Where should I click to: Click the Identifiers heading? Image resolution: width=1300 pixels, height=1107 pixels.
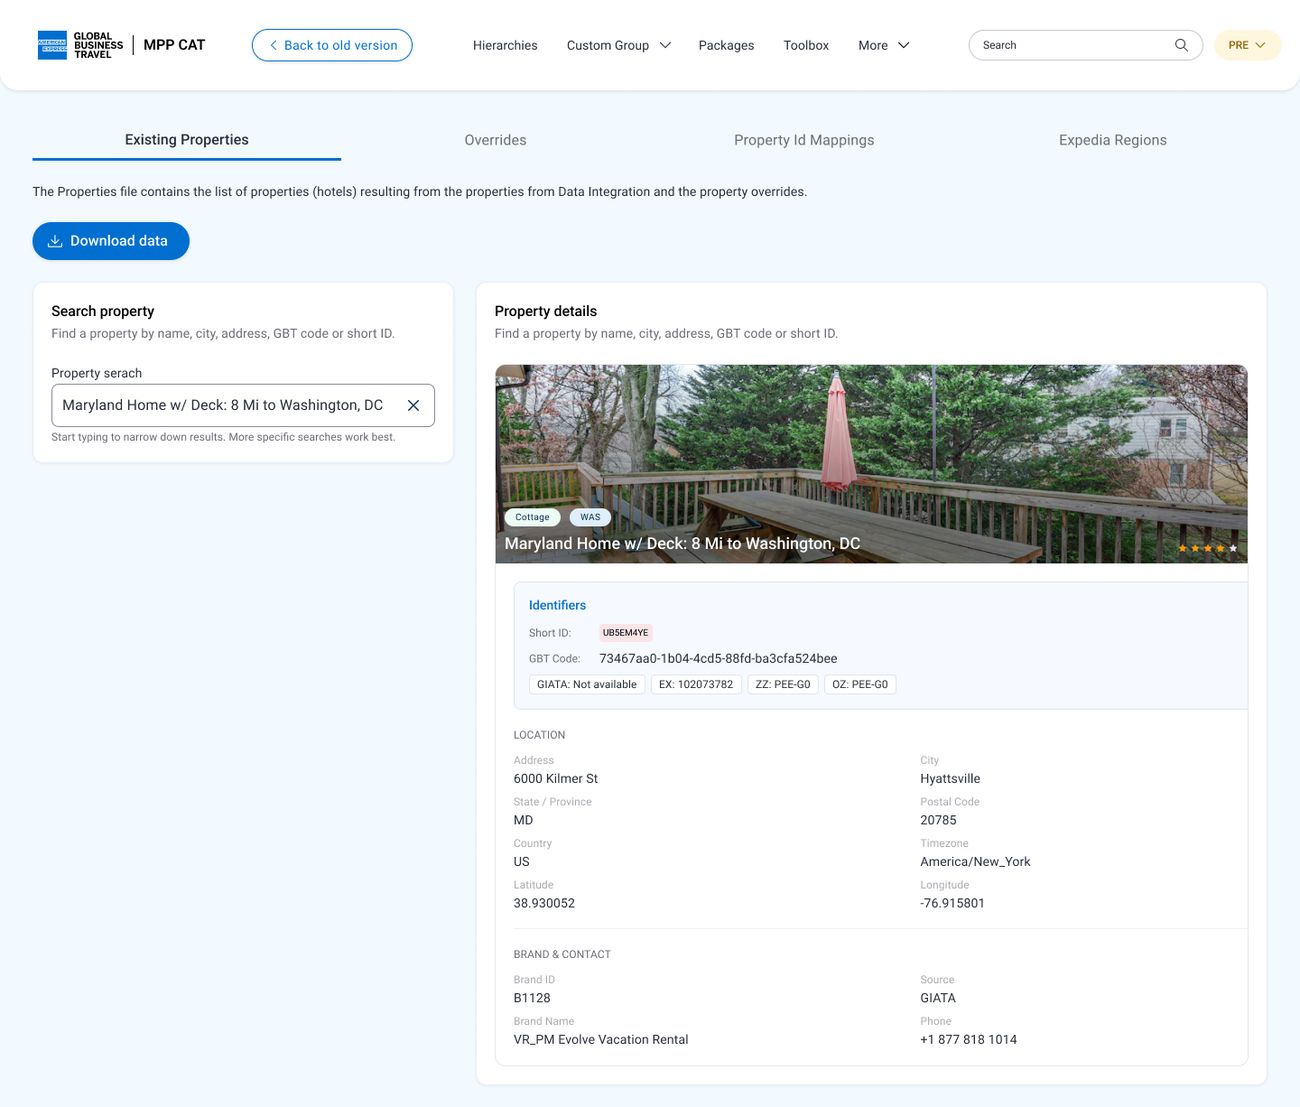tap(557, 605)
